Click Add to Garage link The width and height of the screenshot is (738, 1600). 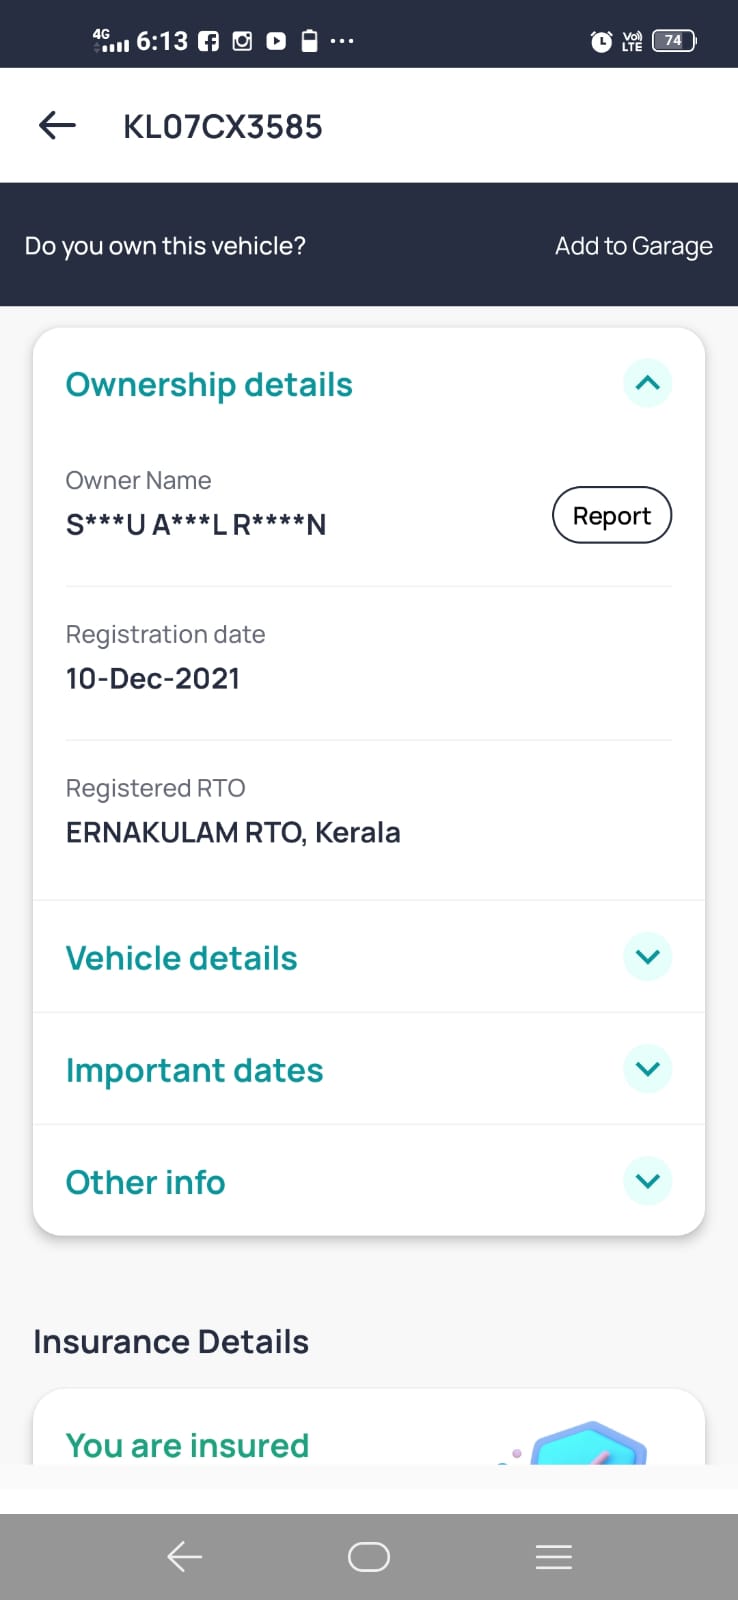pyautogui.click(x=633, y=246)
